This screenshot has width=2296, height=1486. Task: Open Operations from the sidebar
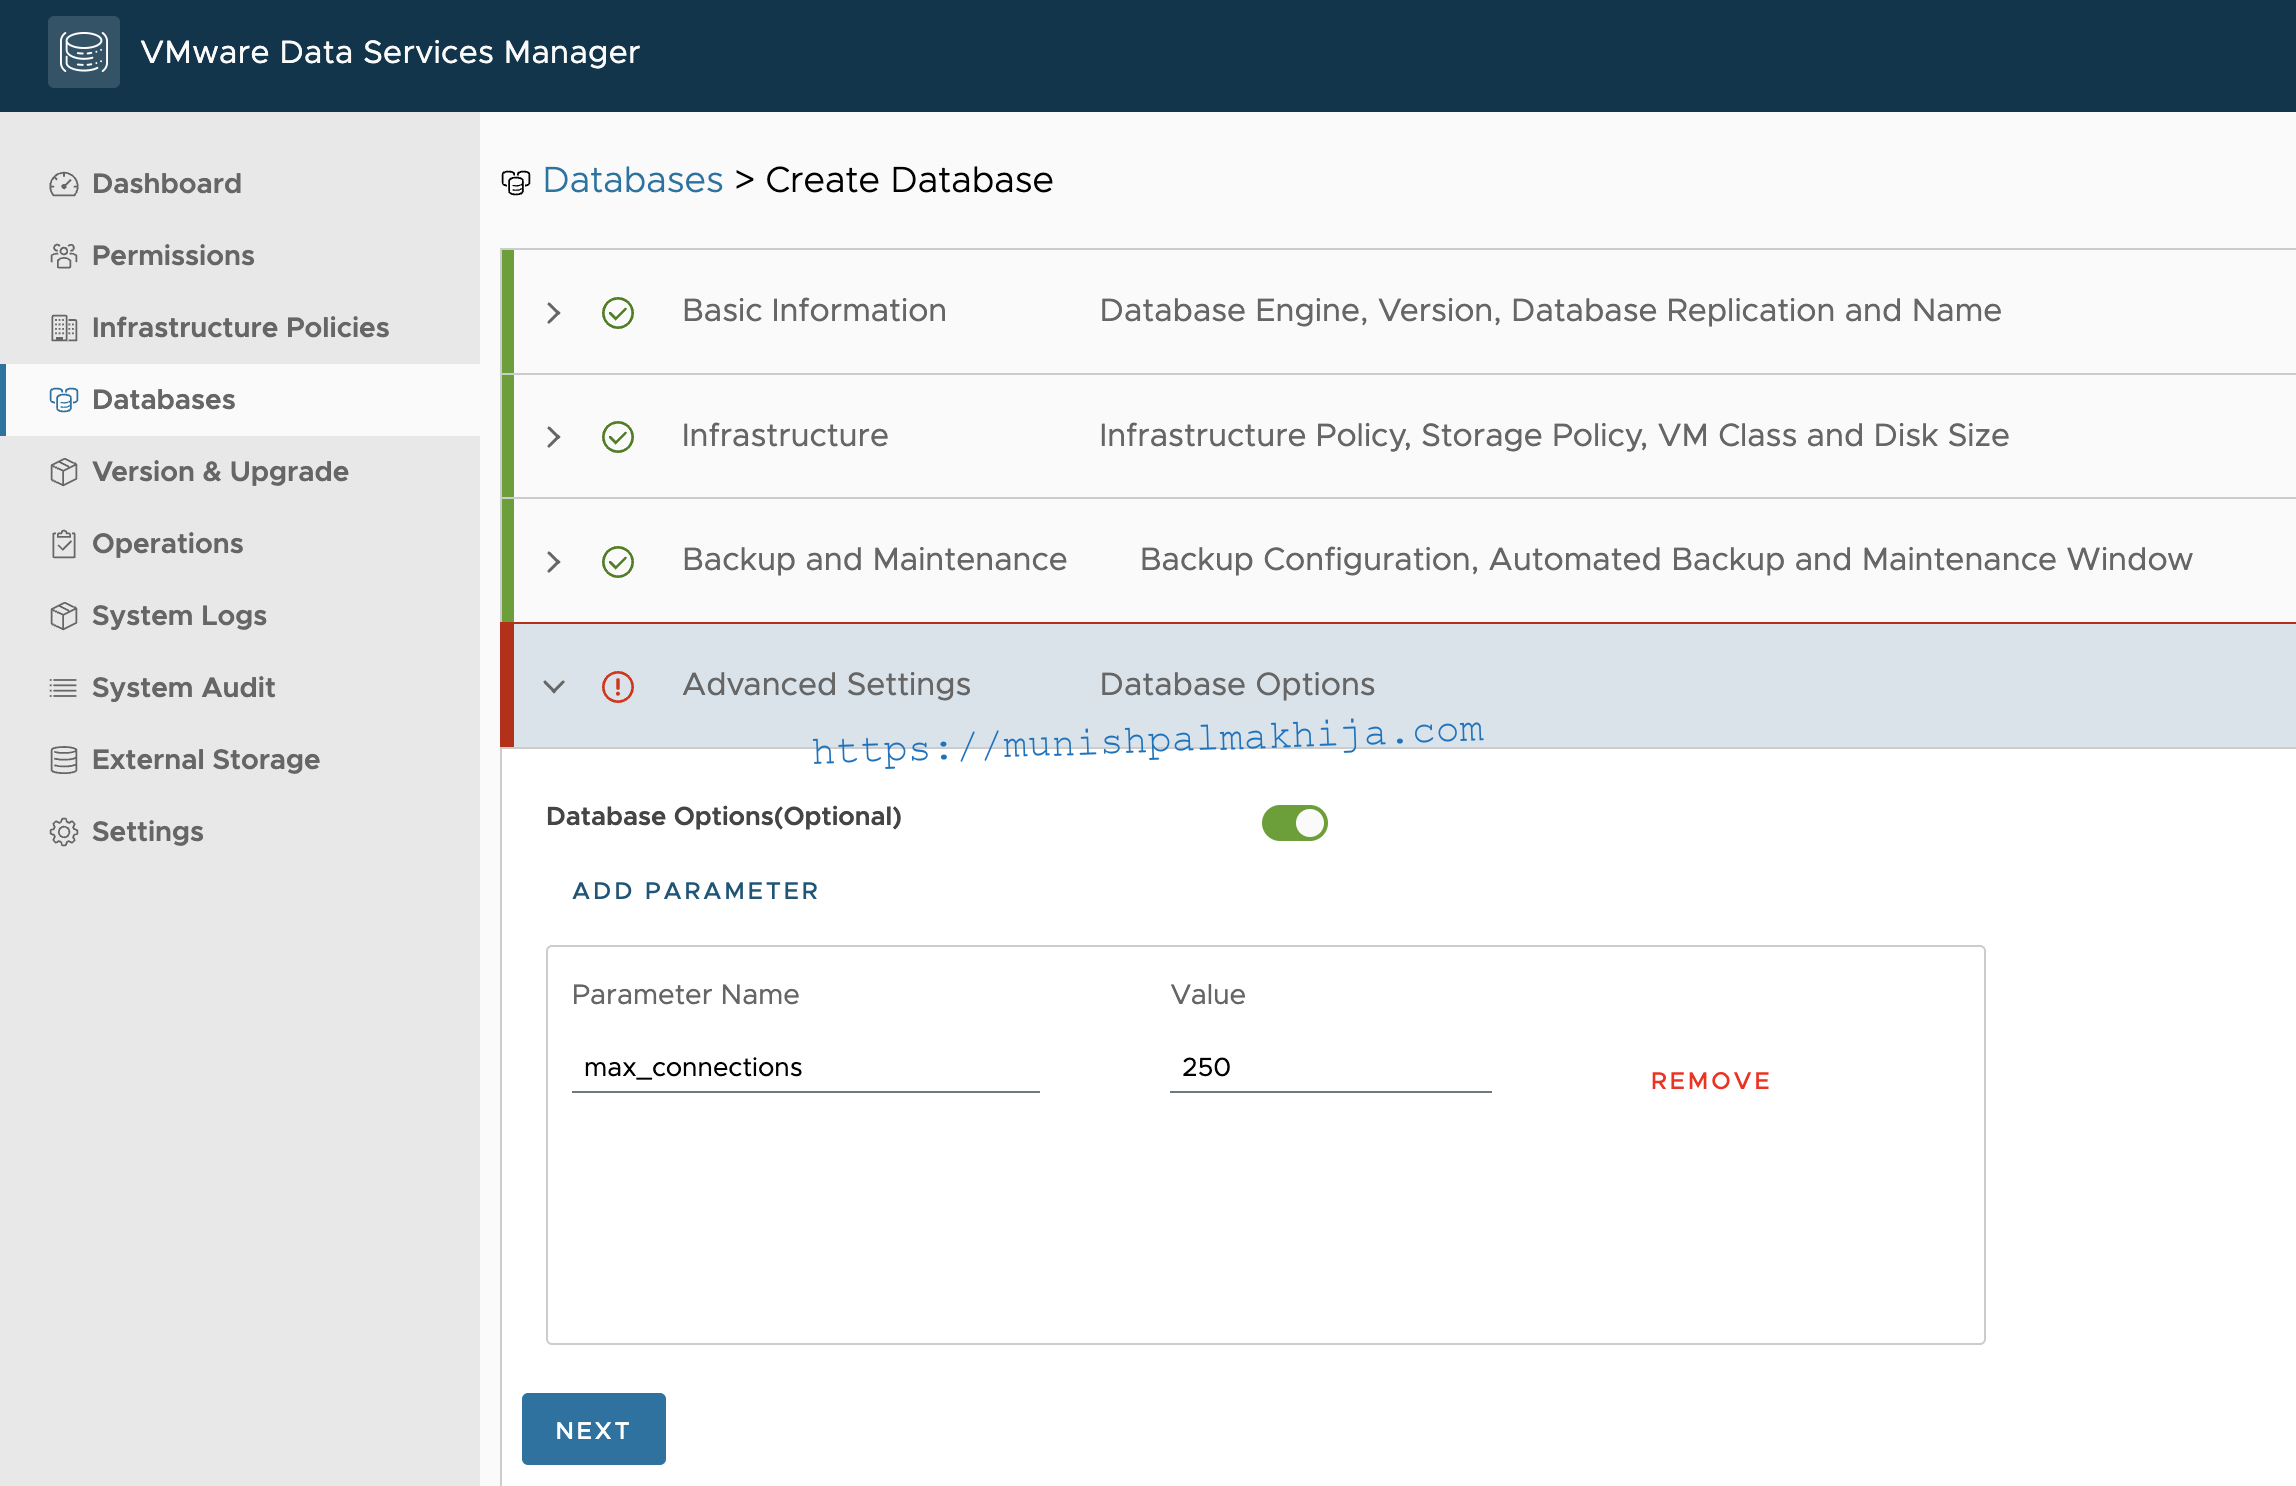click(x=240, y=544)
